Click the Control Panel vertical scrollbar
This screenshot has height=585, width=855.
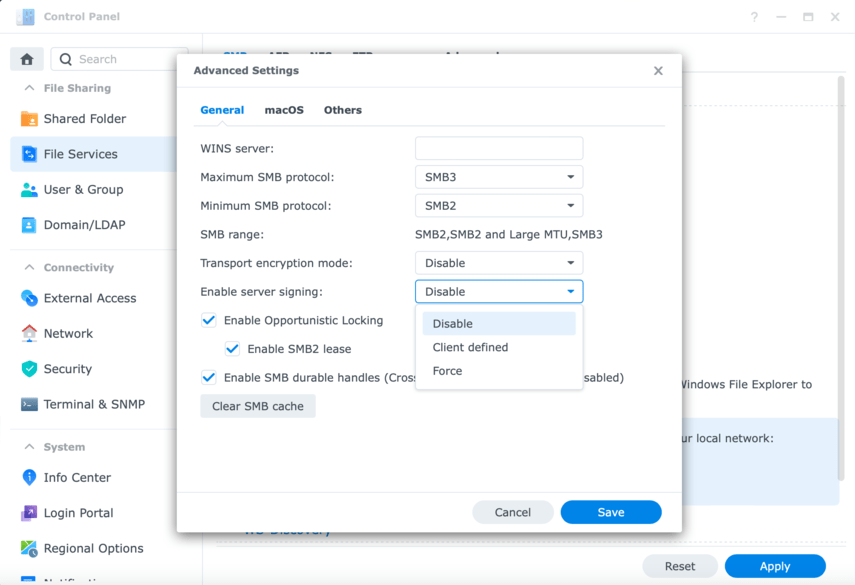[x=841, y=278]
